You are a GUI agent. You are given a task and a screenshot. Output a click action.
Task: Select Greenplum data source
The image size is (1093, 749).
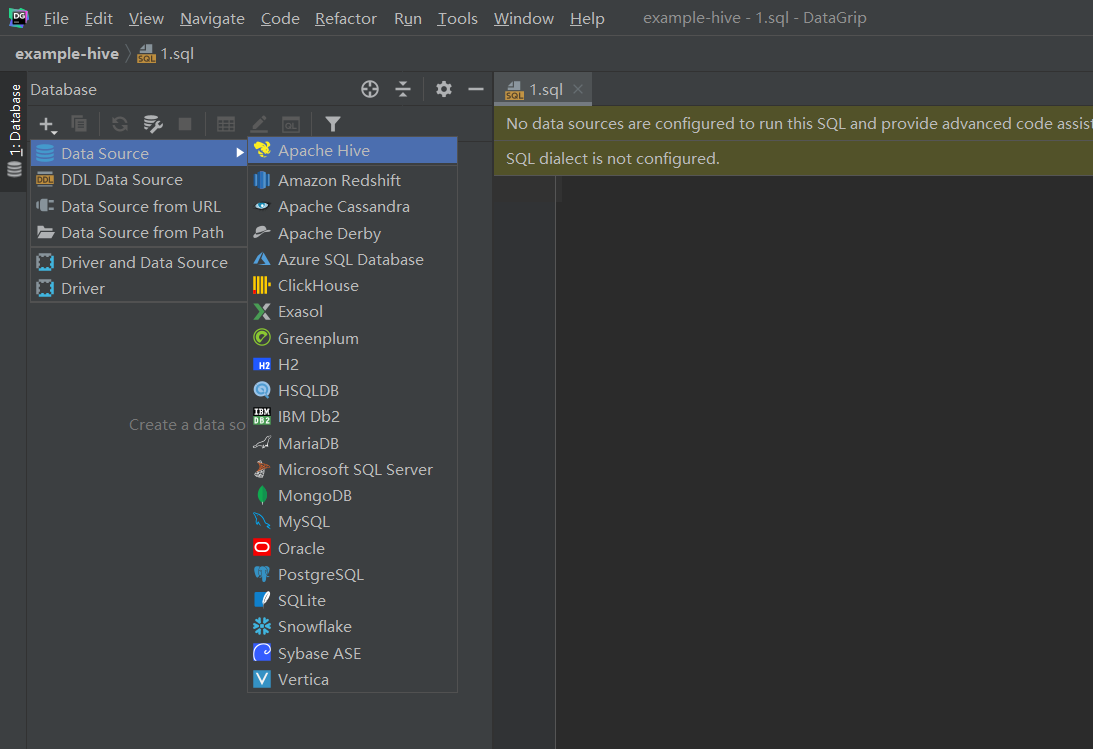pos(353,338)
